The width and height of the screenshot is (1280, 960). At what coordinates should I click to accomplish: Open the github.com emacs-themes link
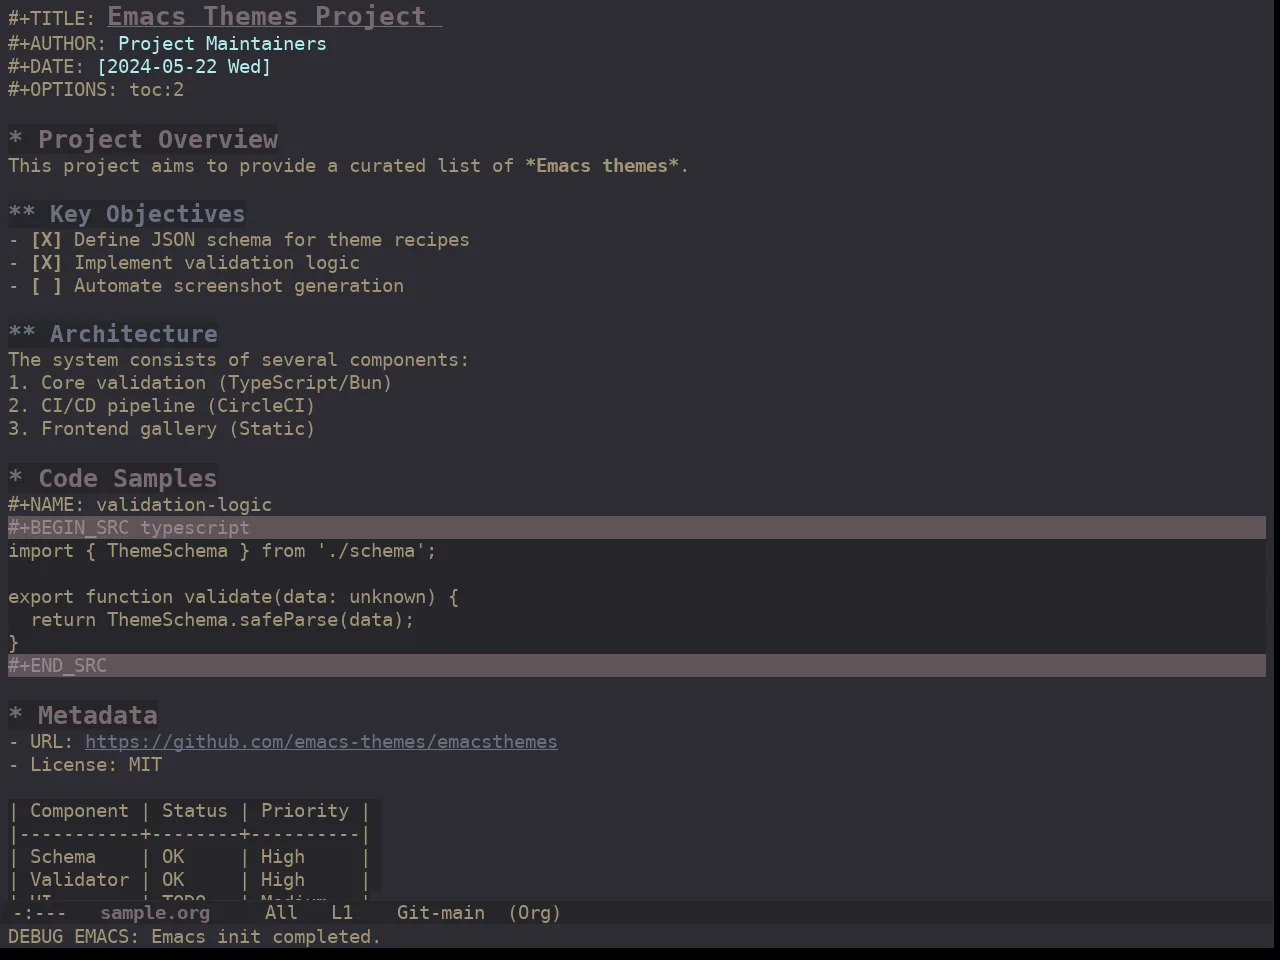[321, 742]
